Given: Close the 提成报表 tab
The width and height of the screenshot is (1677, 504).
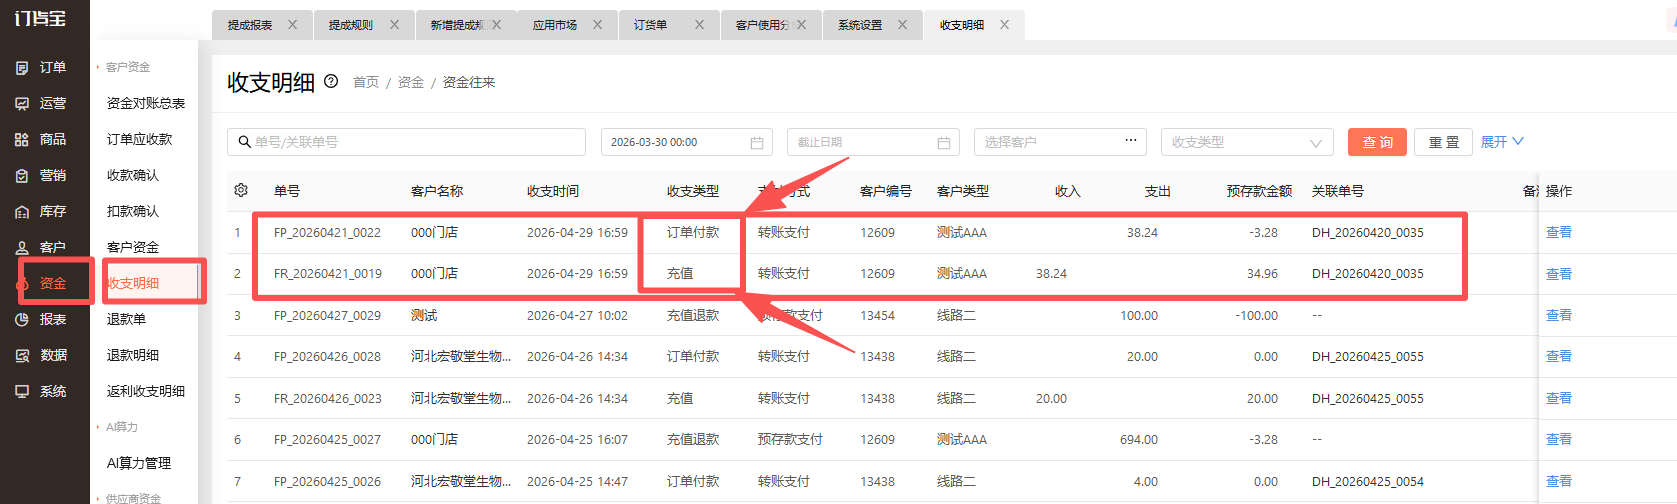Looking at the screenshot, I should click(x=293, y=25).
